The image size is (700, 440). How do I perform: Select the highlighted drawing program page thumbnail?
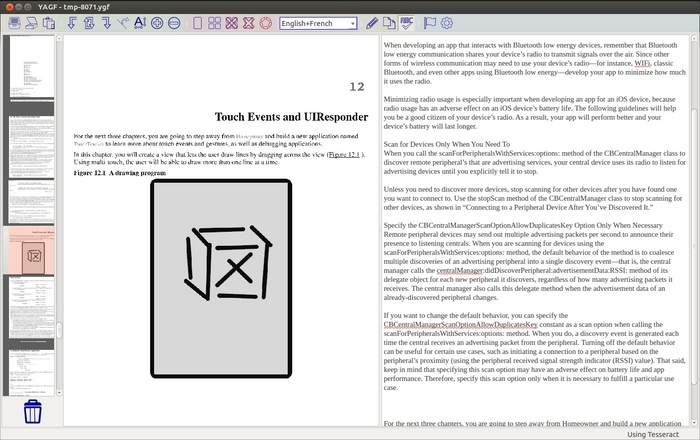point(31,251)
